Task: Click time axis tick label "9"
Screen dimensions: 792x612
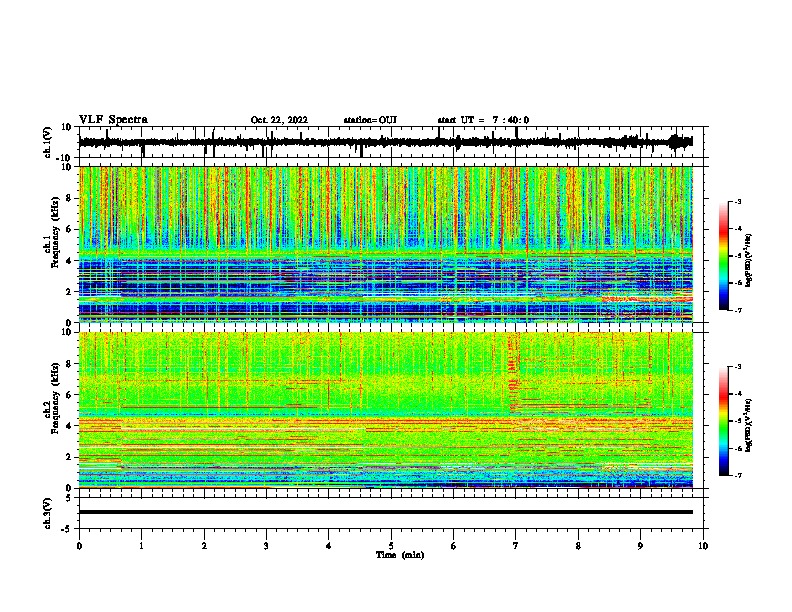Action: point(640,546)
